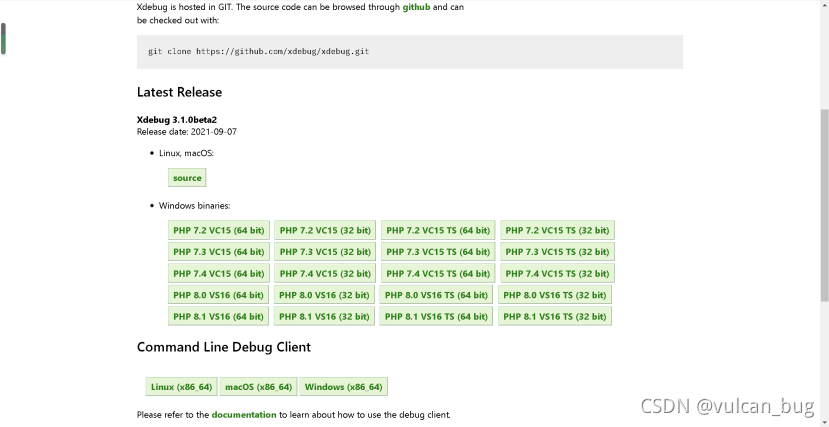The height and width of the screenshot is (427, 829).
Task: Download the Linux source package
Action: pyautogui.click(x=187, y=178)
